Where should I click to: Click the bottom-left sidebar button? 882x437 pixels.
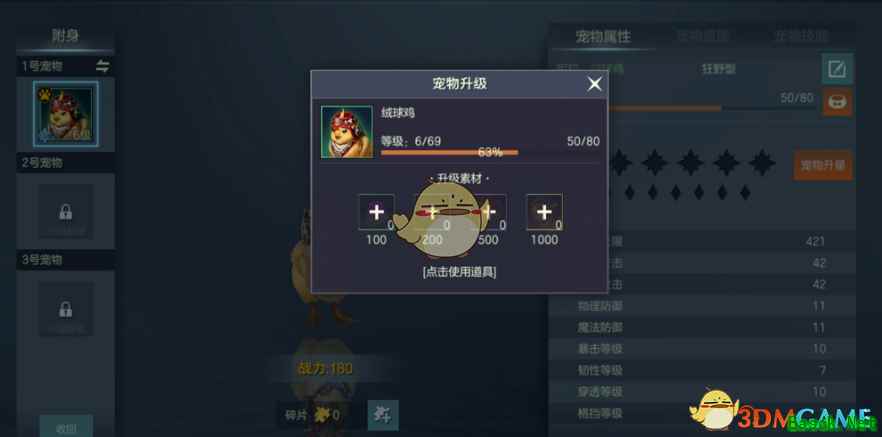click(x=66, y=426)
